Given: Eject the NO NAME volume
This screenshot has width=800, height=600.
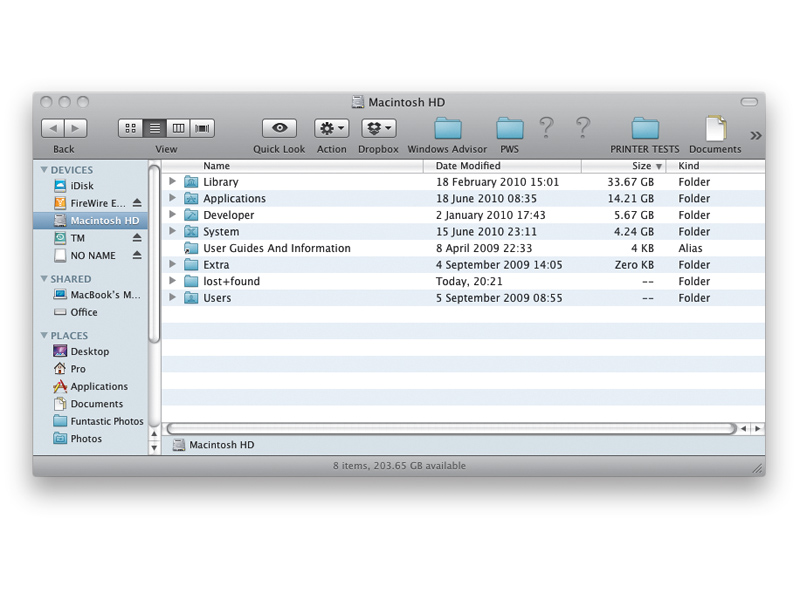Looking at the screenshot, I should [137, 255].
